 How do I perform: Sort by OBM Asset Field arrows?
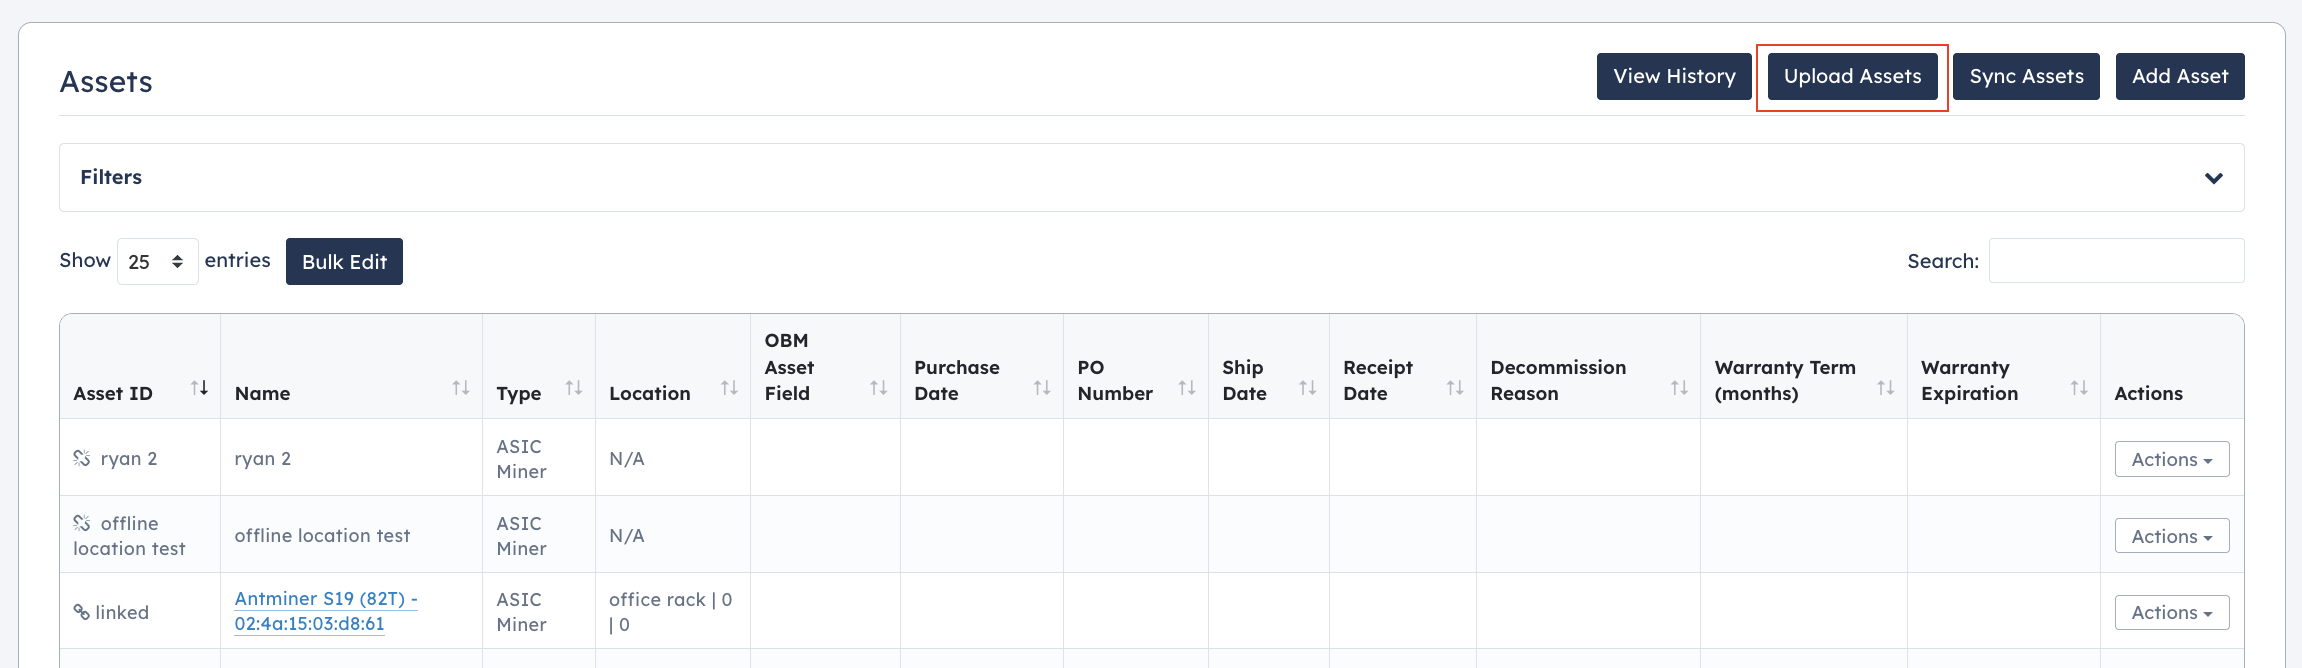pos(879,388)
